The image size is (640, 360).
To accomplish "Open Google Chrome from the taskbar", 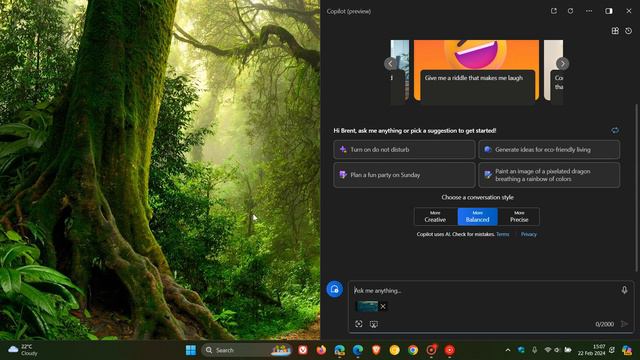I will click(413, 350).
